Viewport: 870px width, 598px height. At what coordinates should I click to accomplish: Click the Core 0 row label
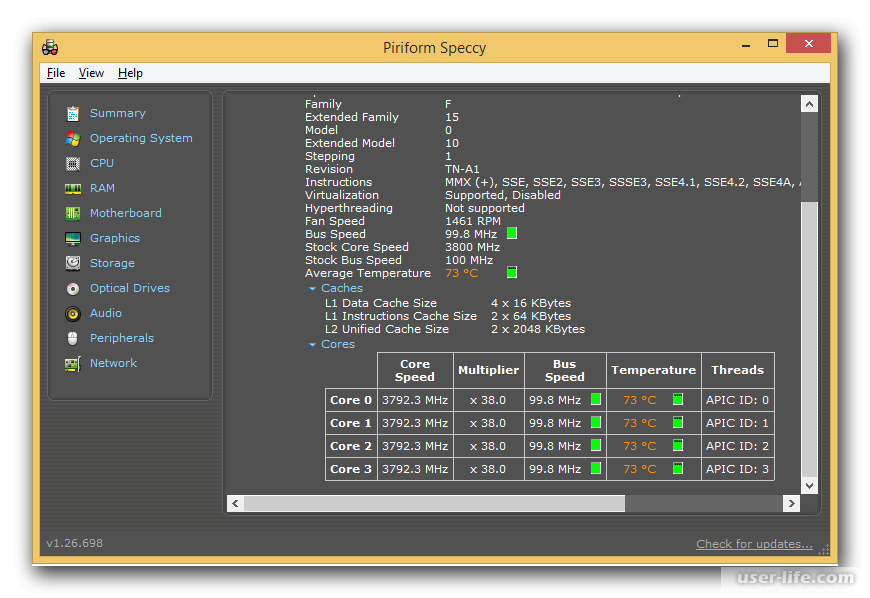coord(351,400)
